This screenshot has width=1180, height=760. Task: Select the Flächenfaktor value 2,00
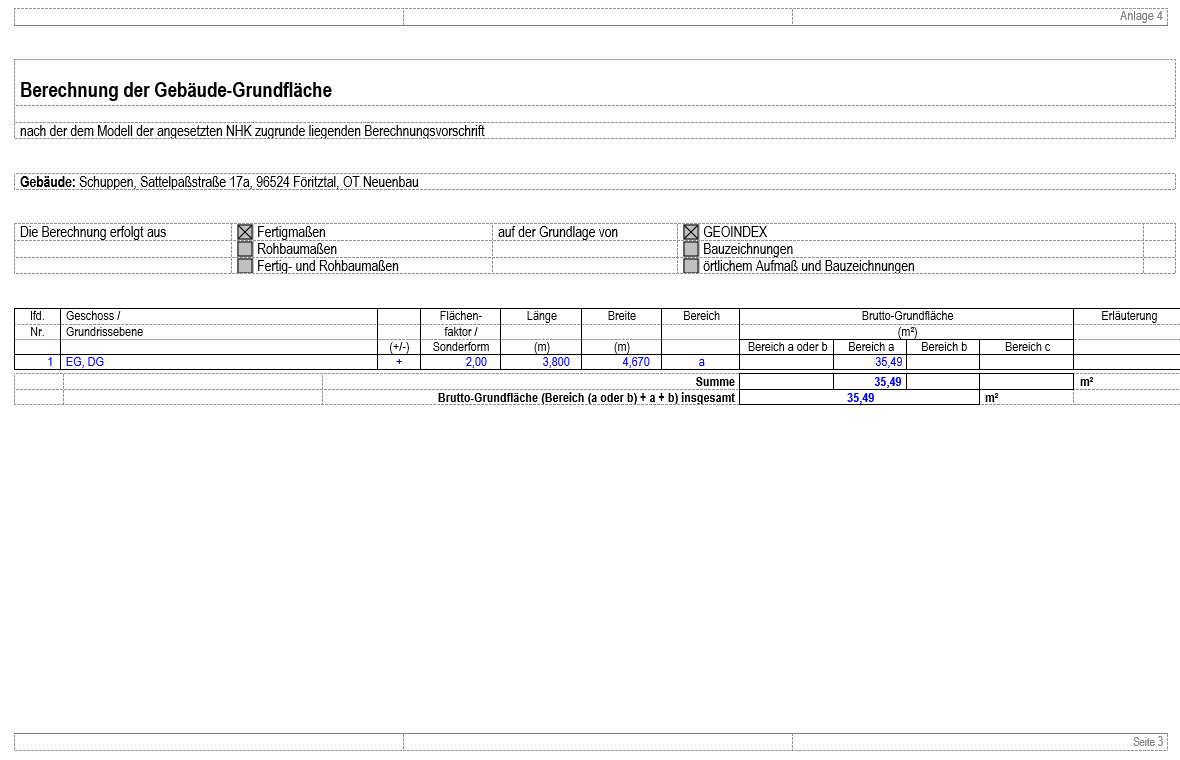point(461,362)
